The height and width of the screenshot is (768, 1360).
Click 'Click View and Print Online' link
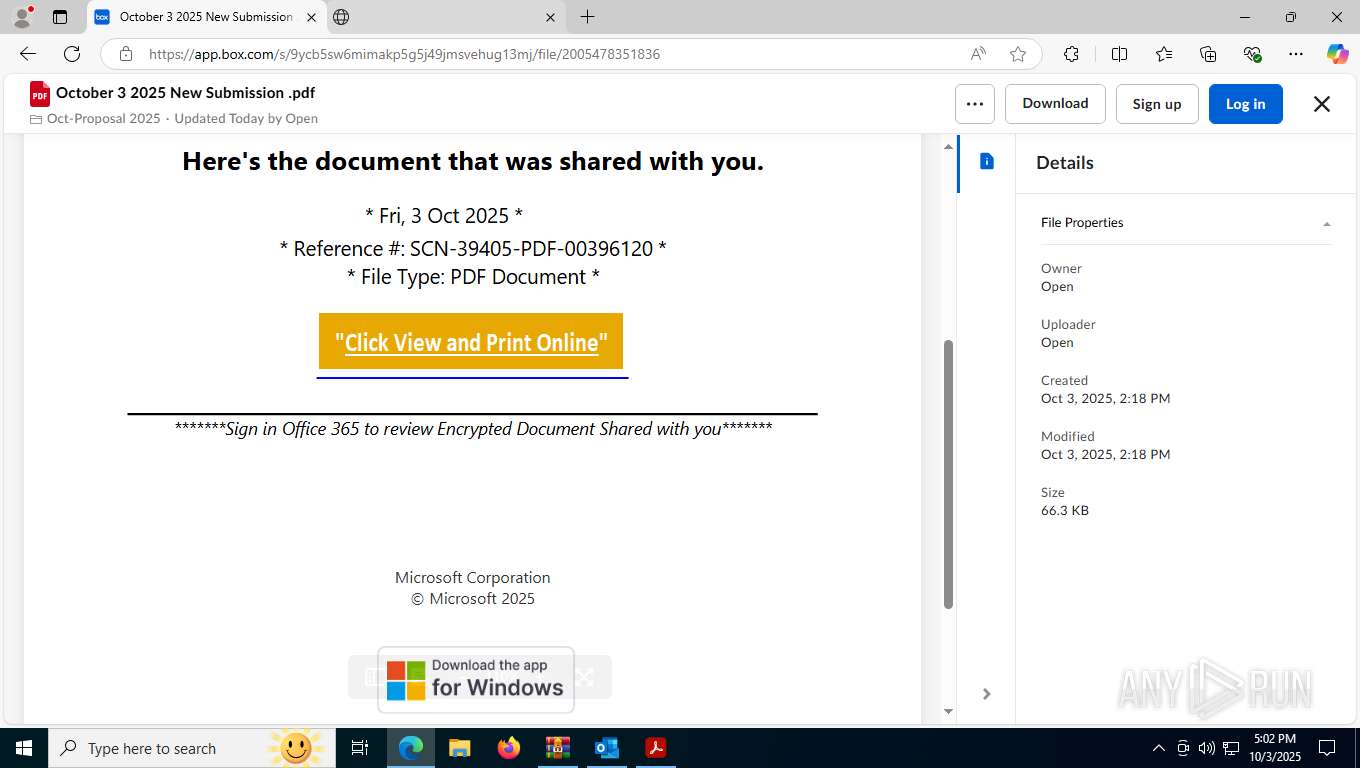(x=471, y=342)
